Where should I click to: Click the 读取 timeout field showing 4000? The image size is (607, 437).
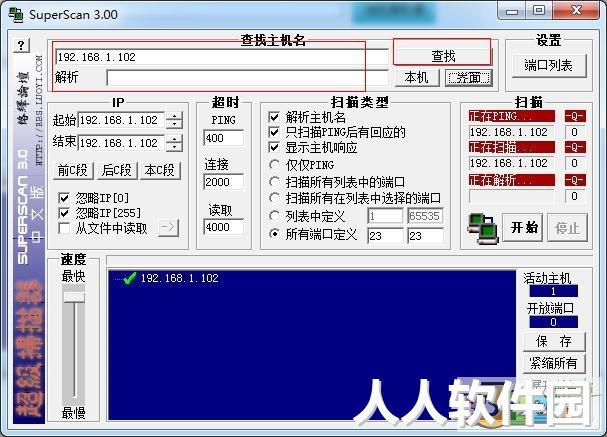click(x=224, y=227)
